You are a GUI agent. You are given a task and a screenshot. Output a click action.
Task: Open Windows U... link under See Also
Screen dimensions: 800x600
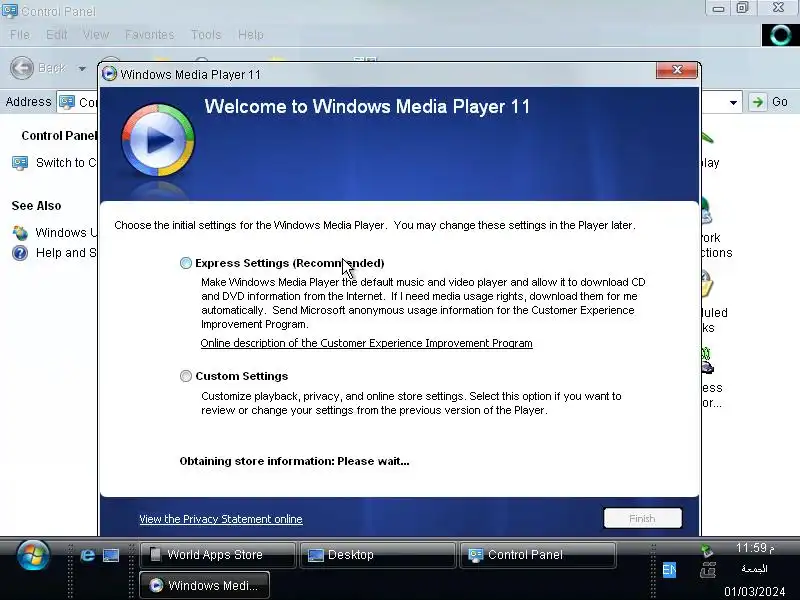66,233
